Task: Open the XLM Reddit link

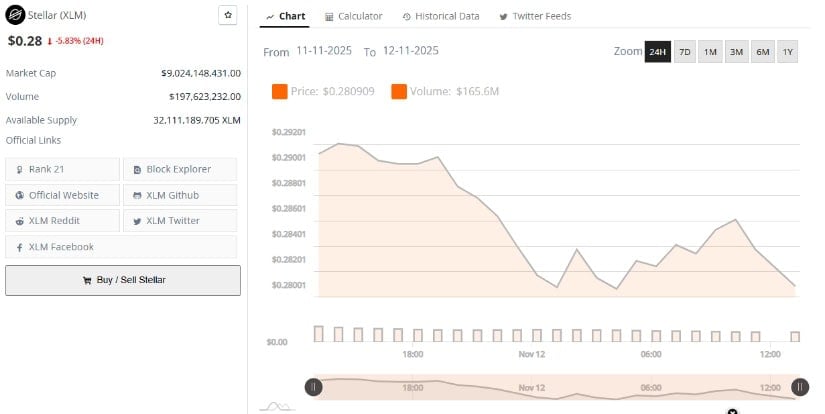Action: (x=62, y=221)
